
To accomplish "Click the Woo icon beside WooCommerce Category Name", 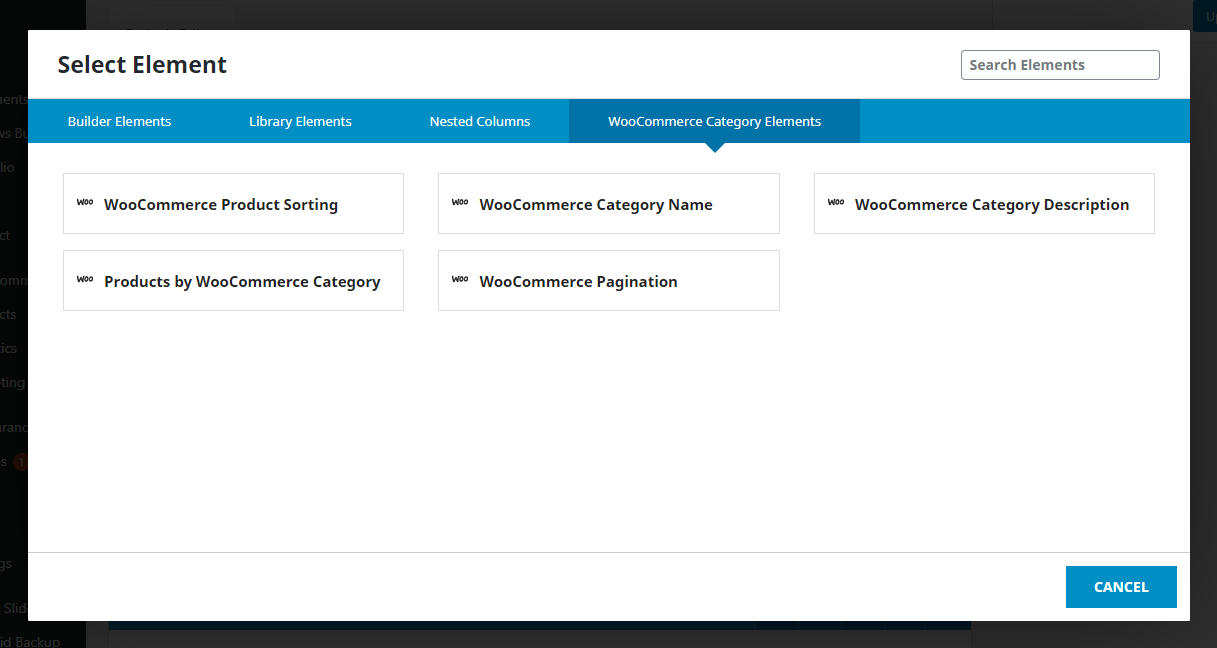I will [460, 203].
